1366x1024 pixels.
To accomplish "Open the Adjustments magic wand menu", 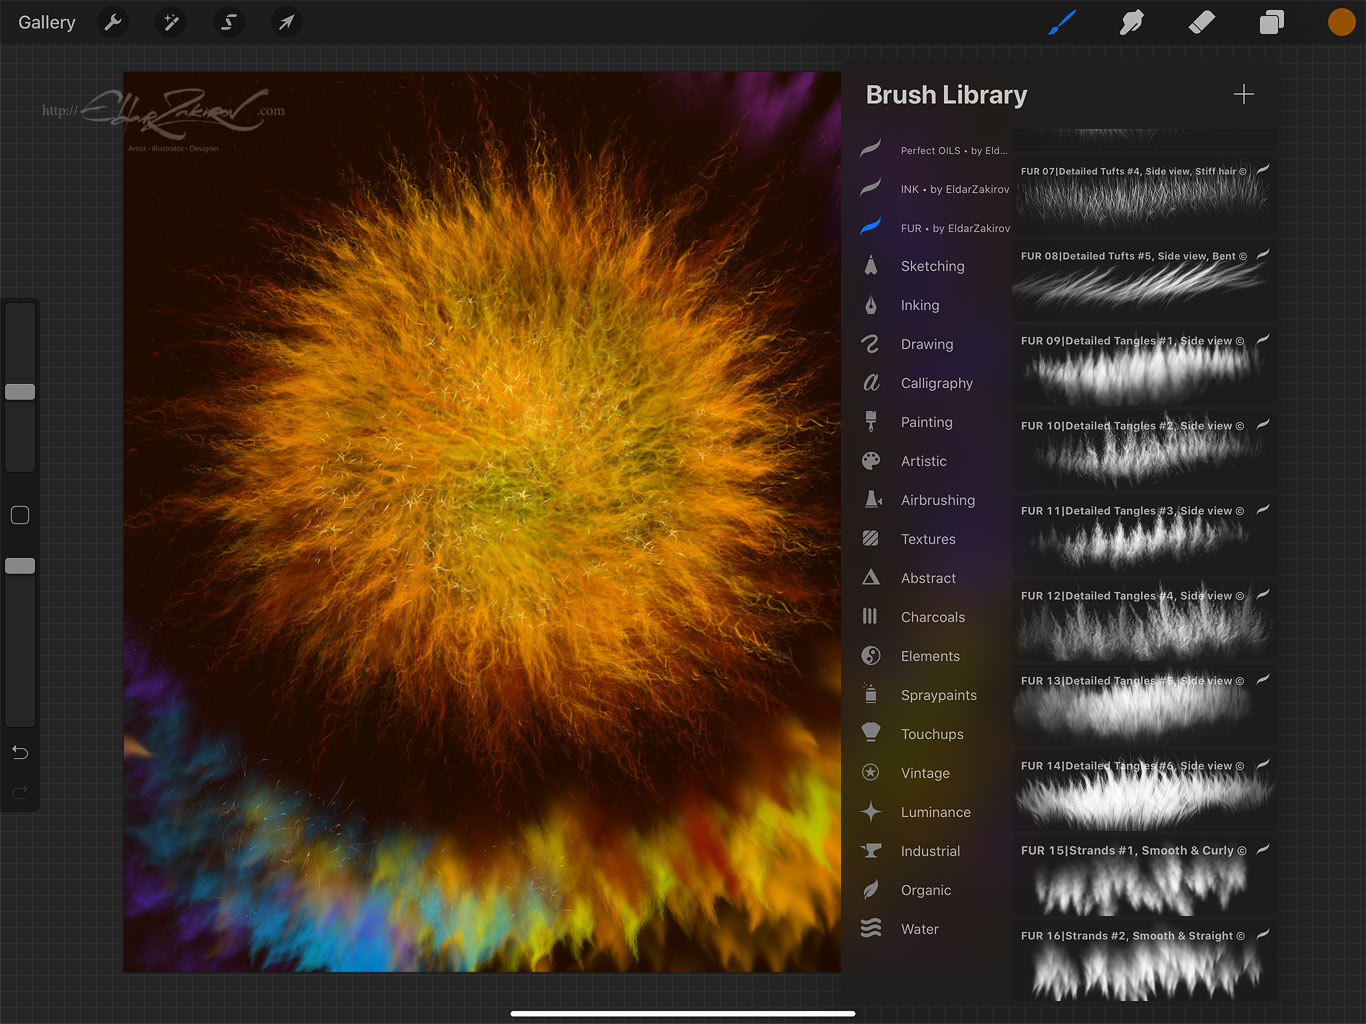I will click(x=171, y=22).
